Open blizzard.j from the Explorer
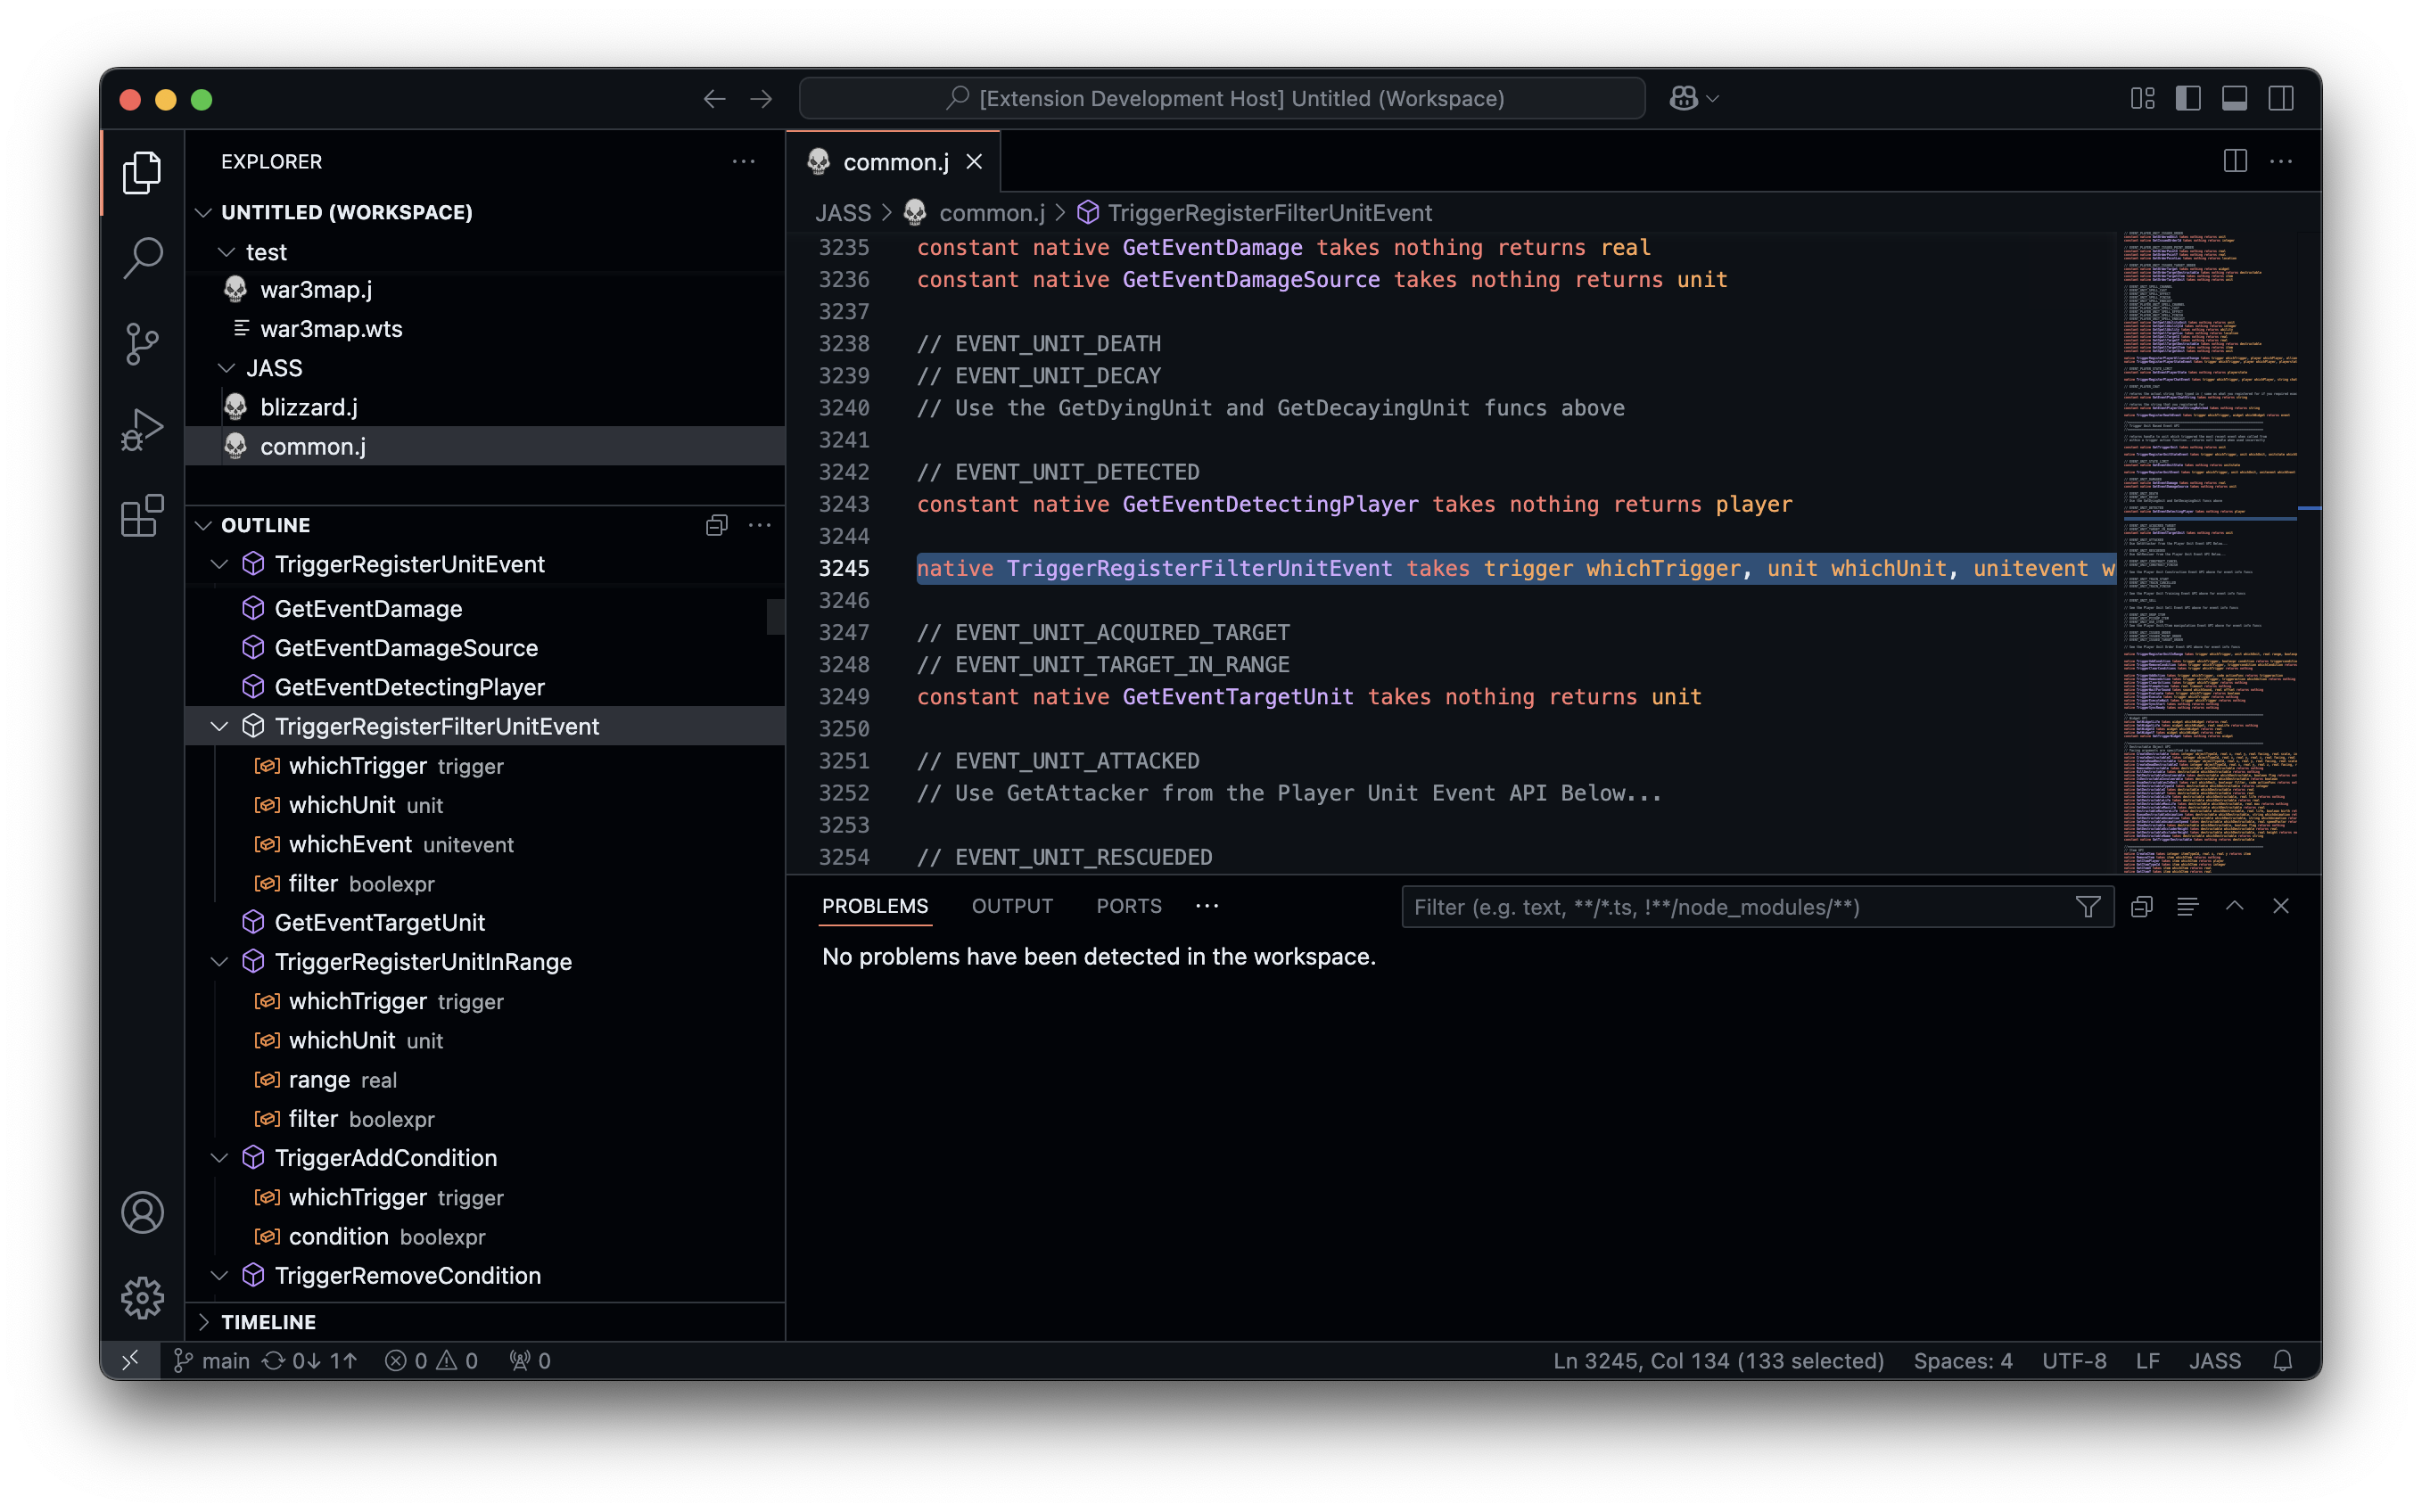 [x=309, y=407]
